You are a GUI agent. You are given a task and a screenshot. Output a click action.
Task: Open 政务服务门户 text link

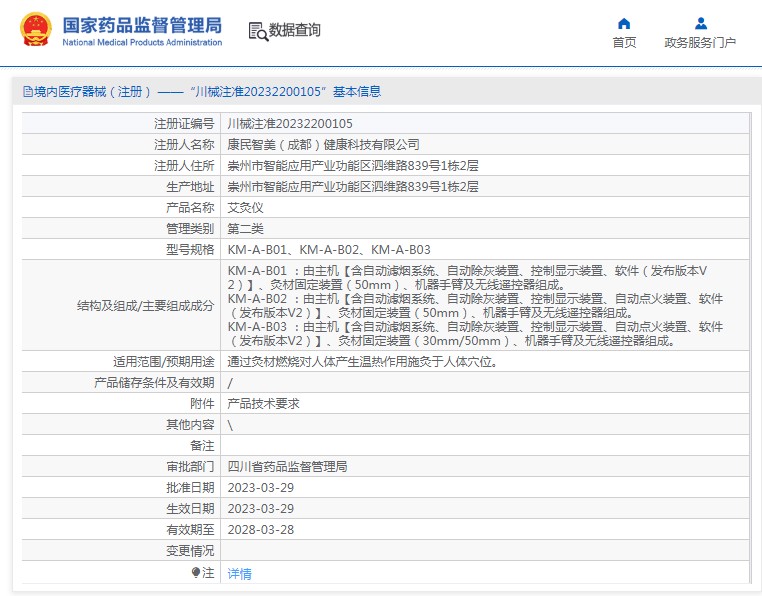point(700,42)
